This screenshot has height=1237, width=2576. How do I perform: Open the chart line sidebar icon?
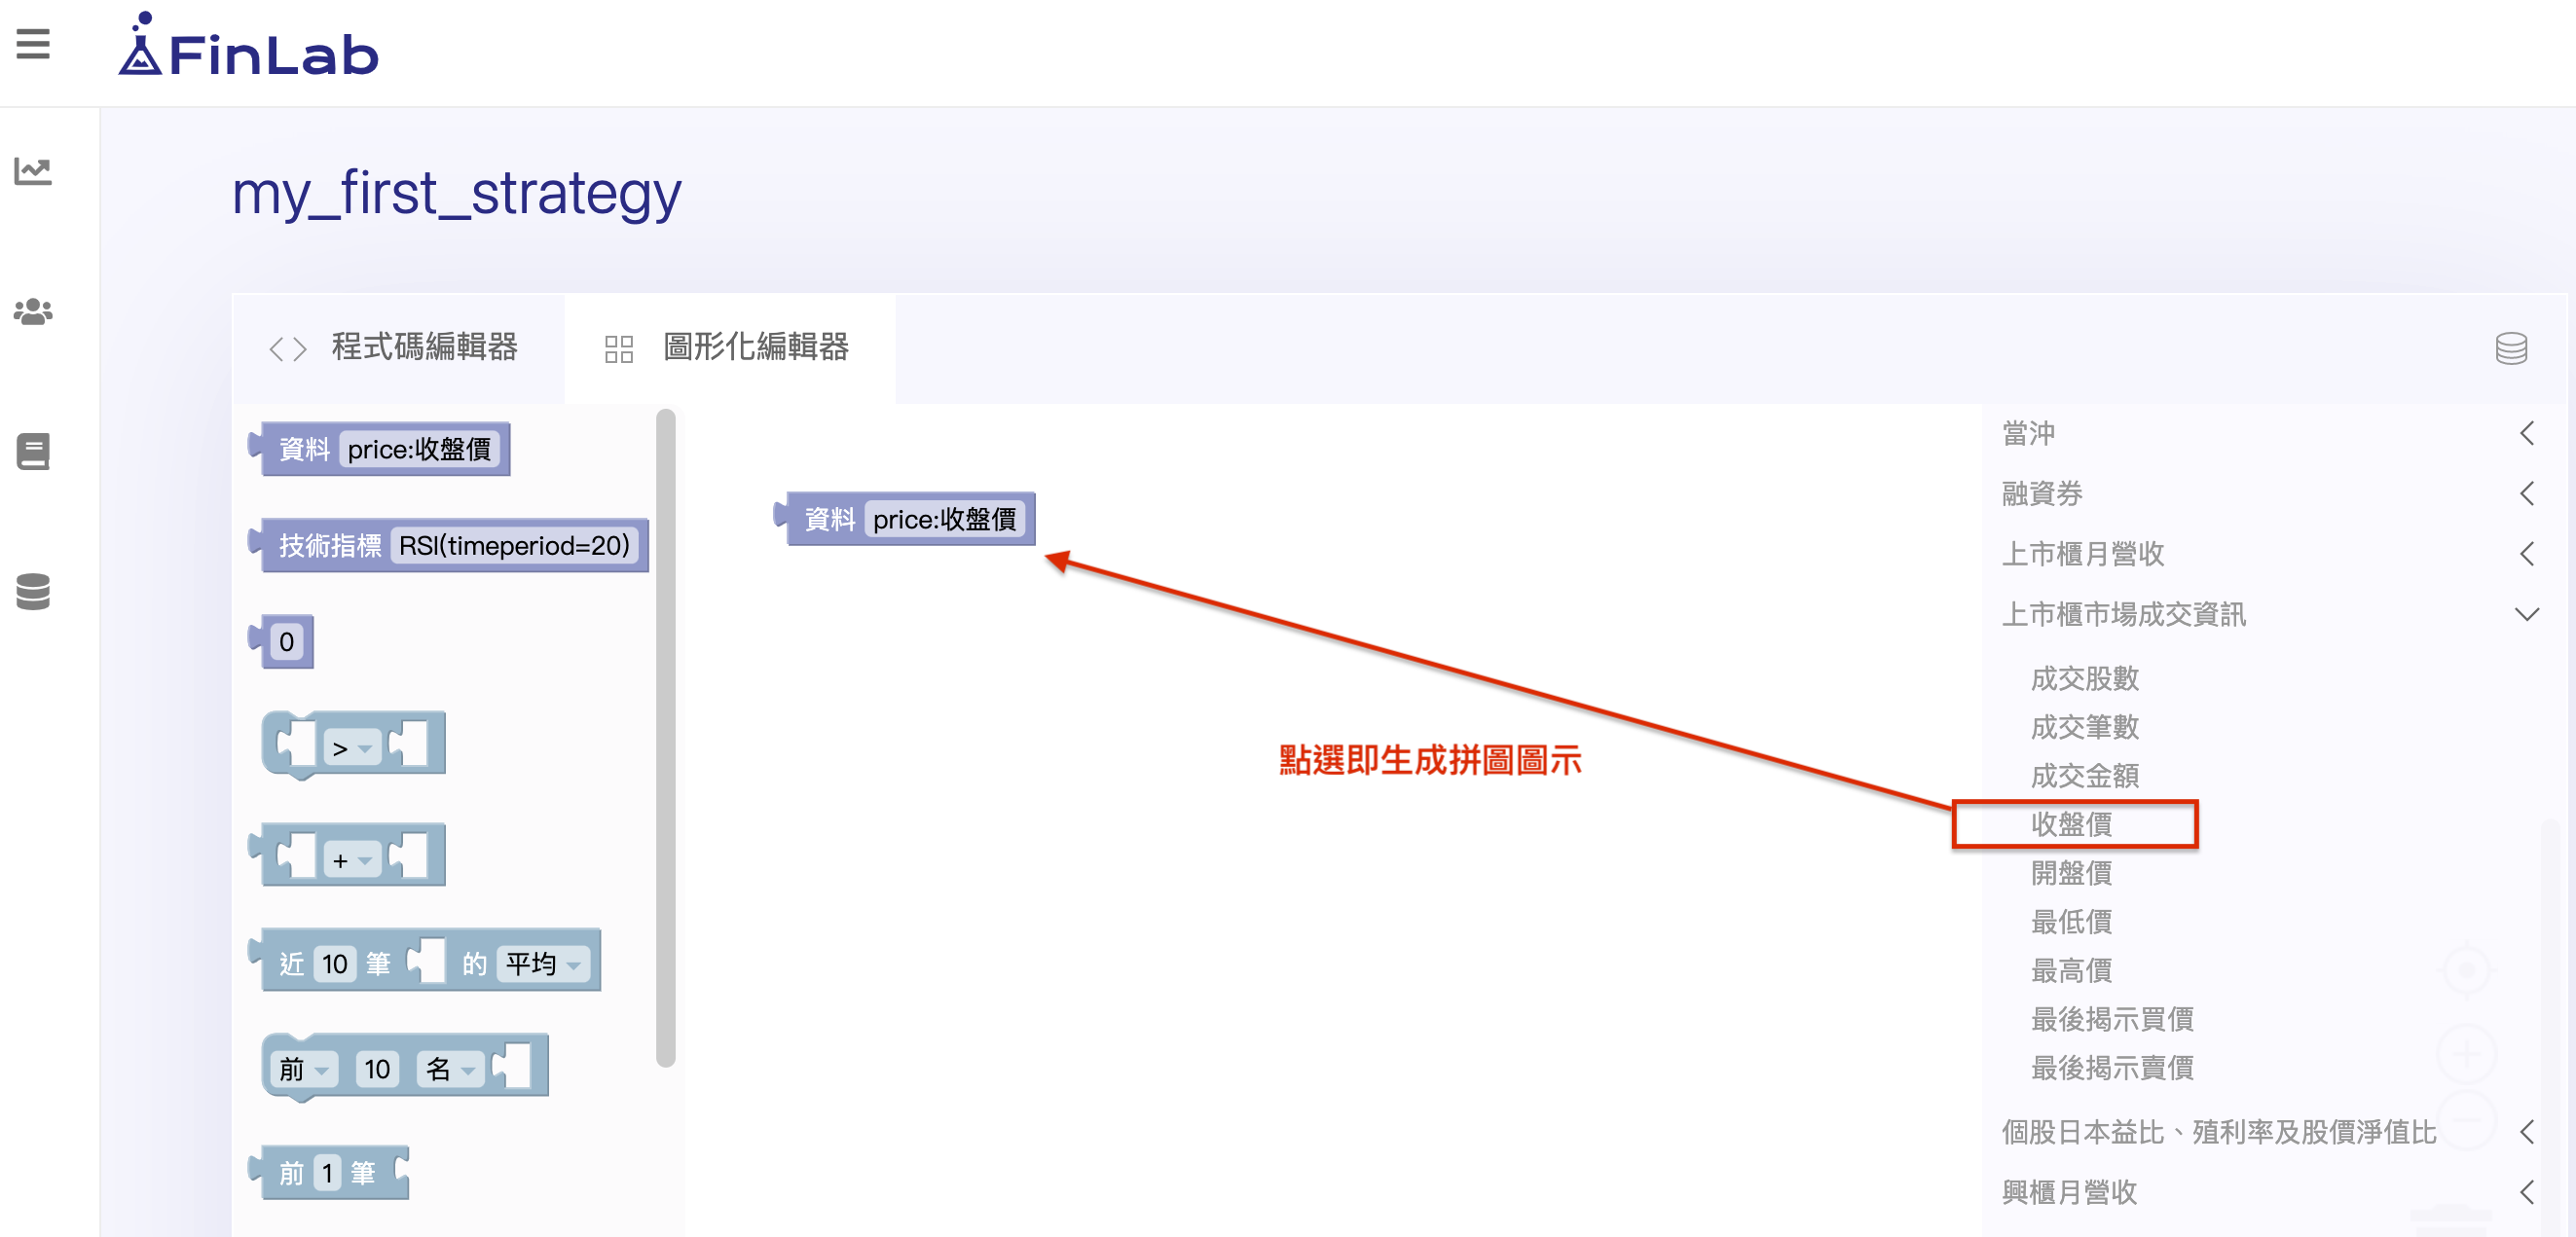[33, 171]
